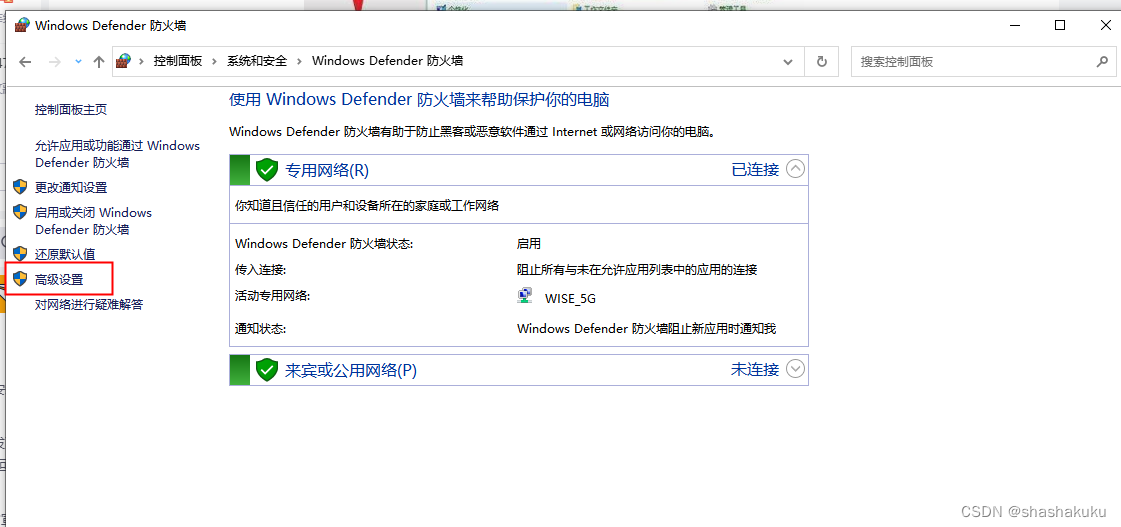Click shield icon beside 还原默认值
1121x527 pixels.
20,254
